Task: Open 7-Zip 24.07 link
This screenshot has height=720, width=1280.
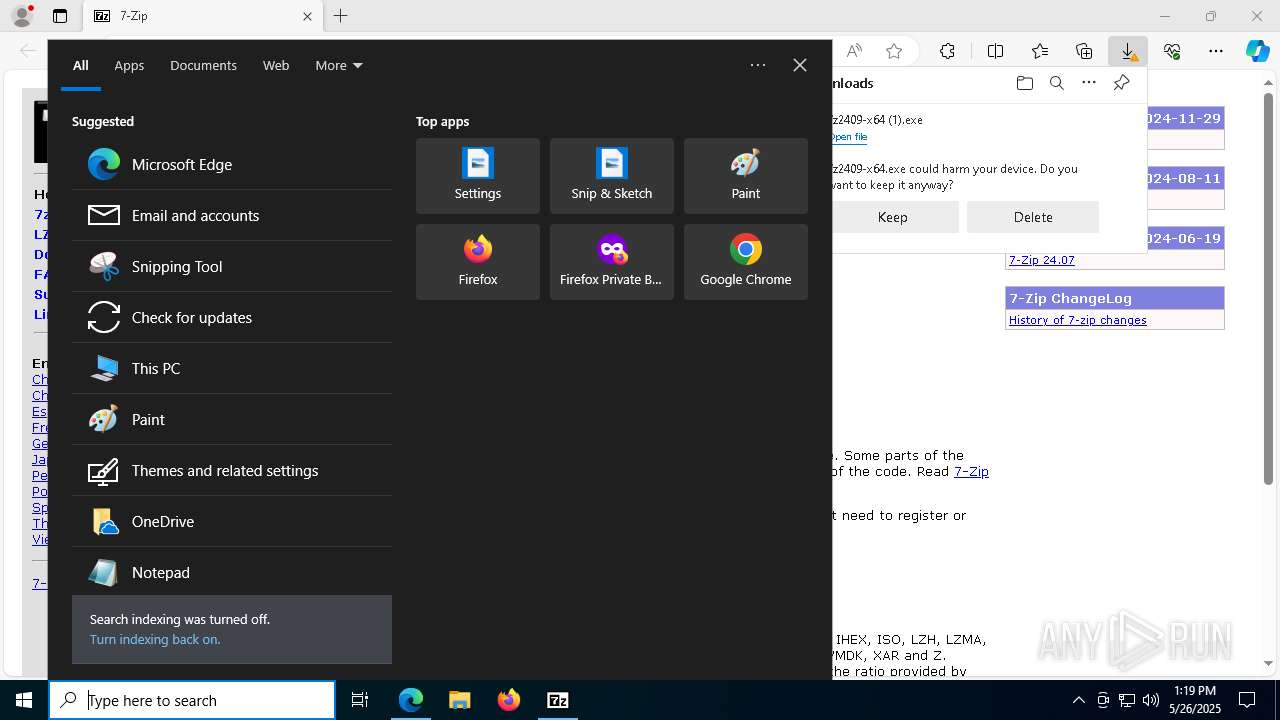Action: pos(1042,260)
